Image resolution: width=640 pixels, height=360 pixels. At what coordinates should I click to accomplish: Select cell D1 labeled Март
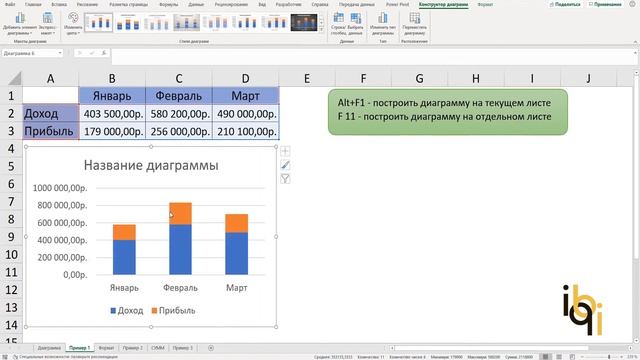[246, 96]
